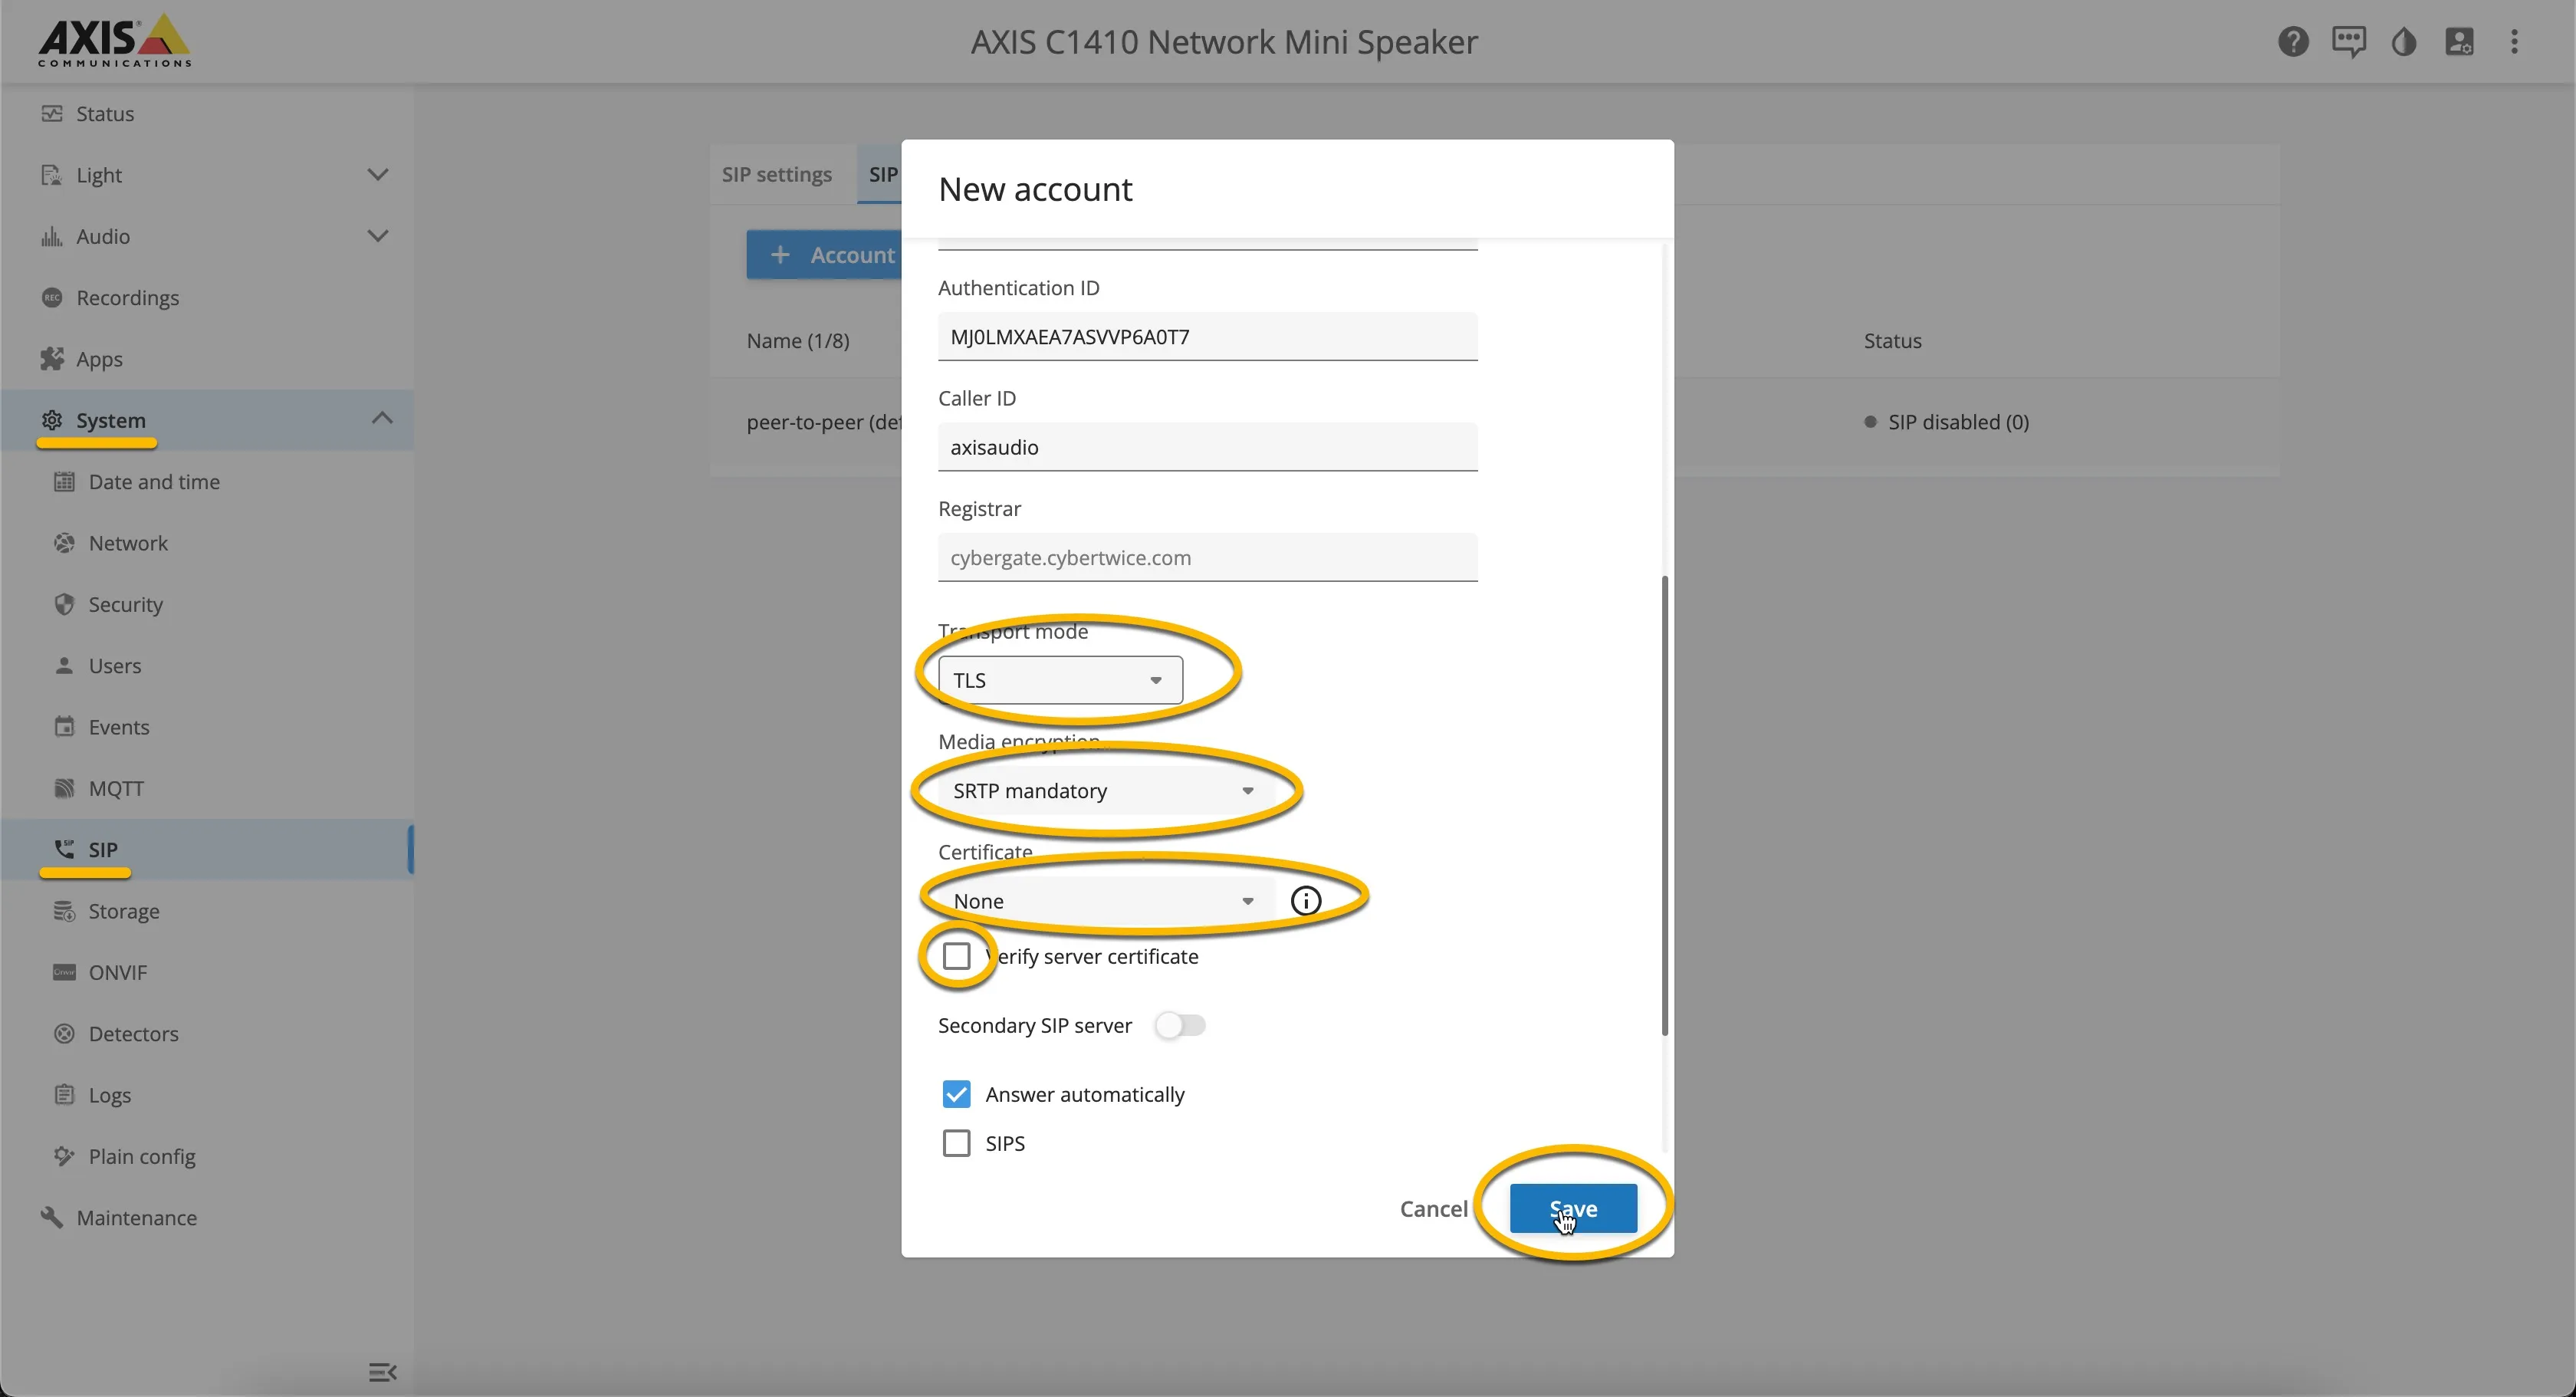Open the help question mark icon

coord(2293,42)
